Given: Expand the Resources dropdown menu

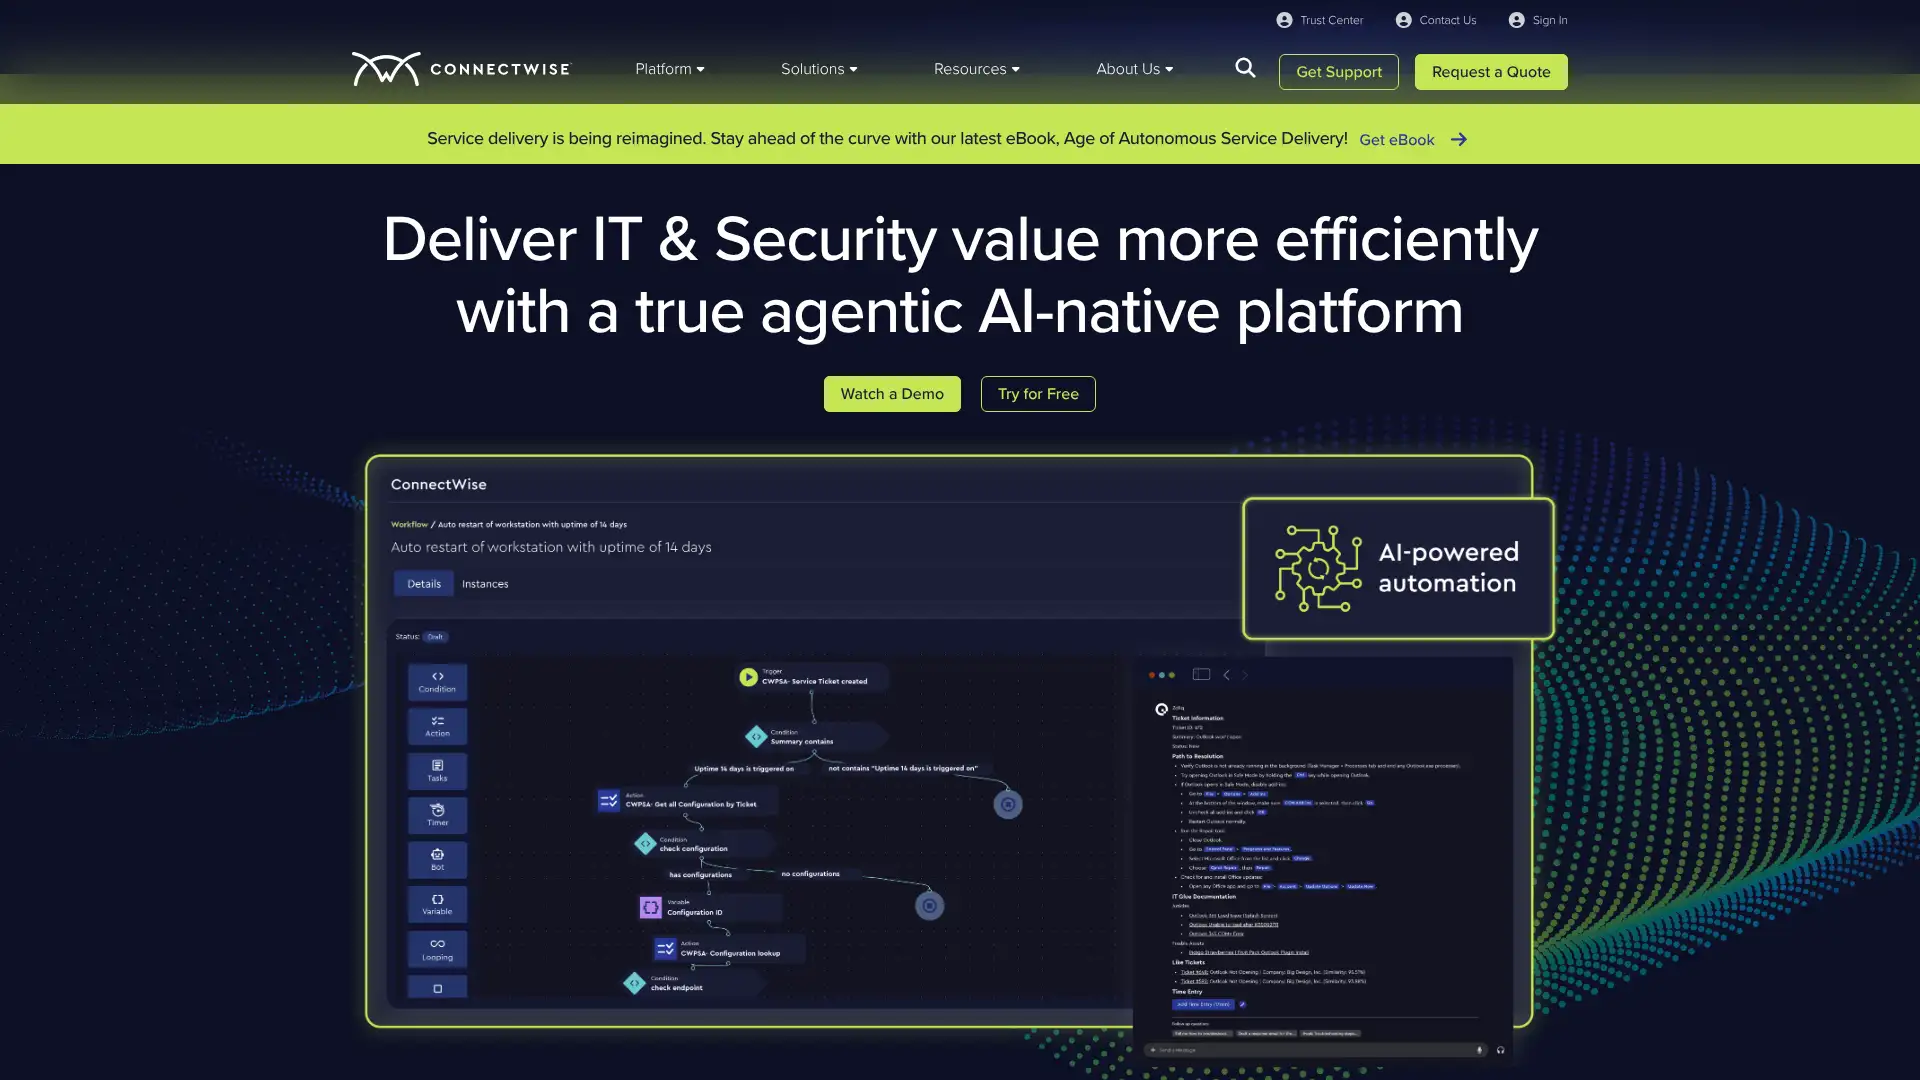Looking at the screenshot, I should (x=977, y=69).
